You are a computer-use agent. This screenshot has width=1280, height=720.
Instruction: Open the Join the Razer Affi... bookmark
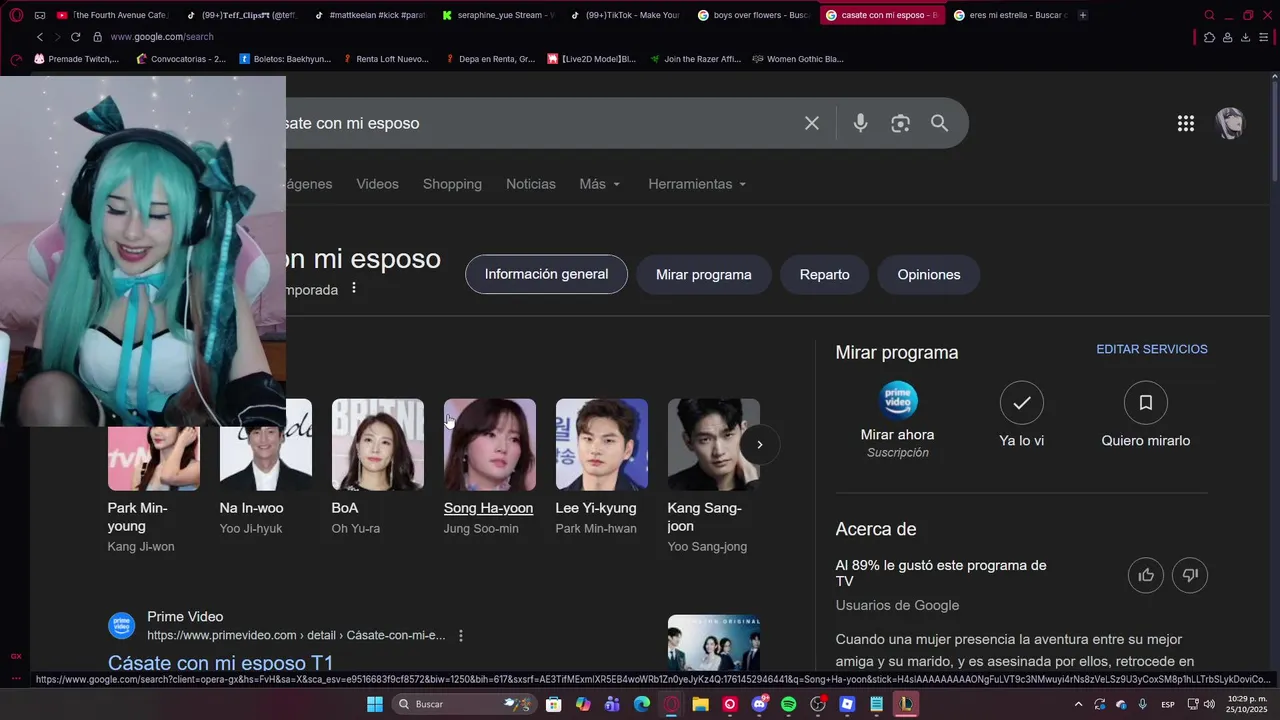(x=695, y=59)
